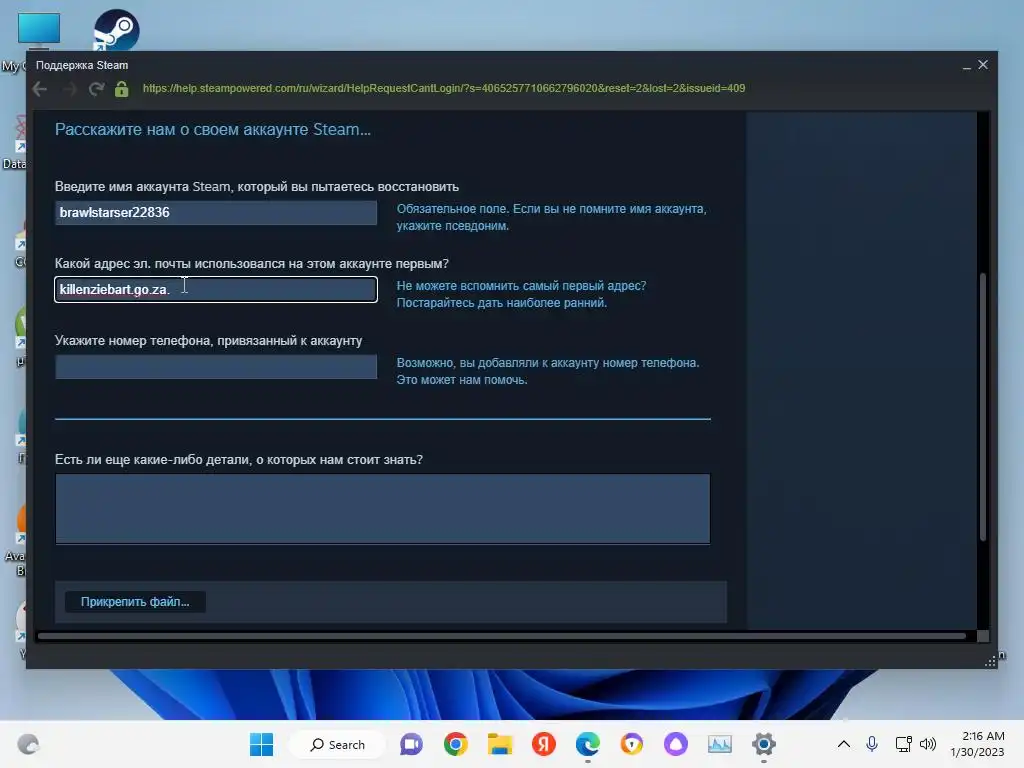The height and width of the screenshot is (768, 1024).
Task: Click the help.steampowered.com URL text
Action: point(443,88)
